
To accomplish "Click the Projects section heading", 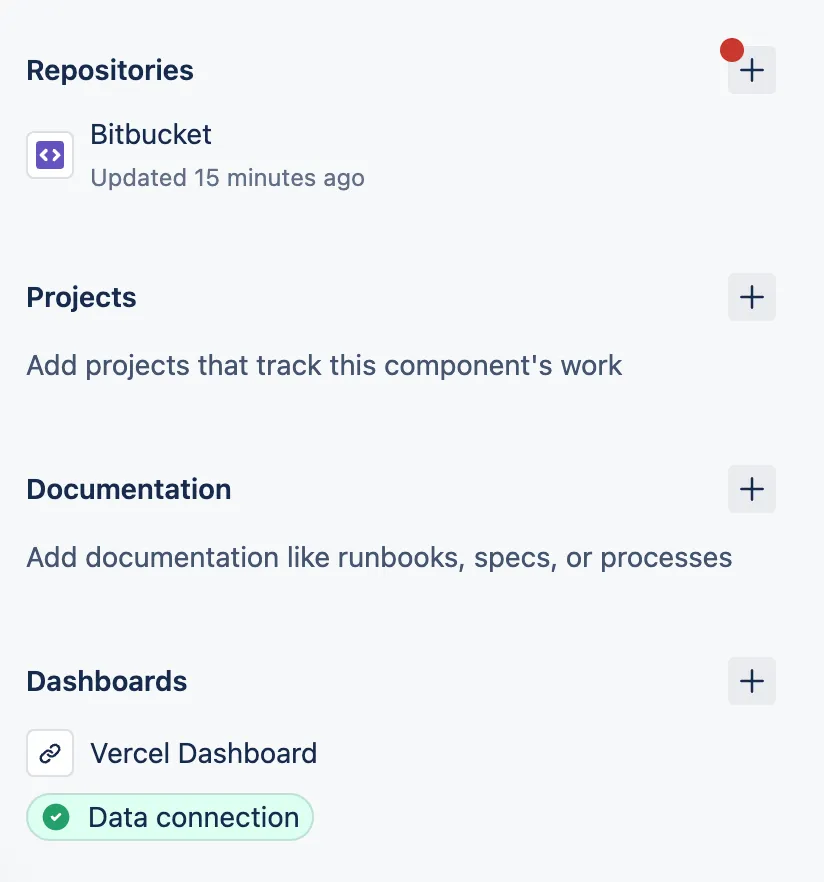I will (81, 297).
